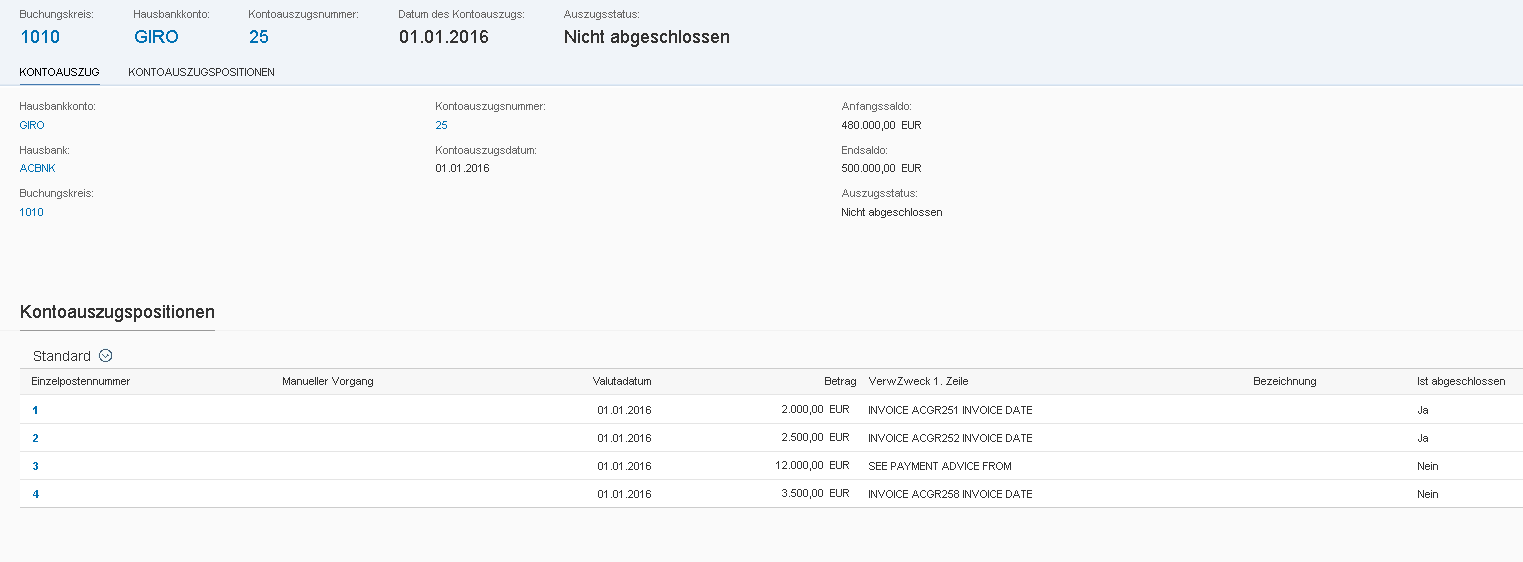Switch to the KONTOAUSZUGSPOSITIONEN tab
1523x562 pixels.
point(201,72)
